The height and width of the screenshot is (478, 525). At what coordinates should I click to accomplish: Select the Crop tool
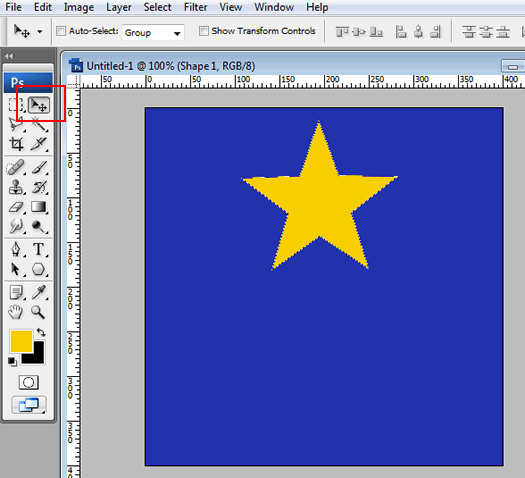(16, 144)
